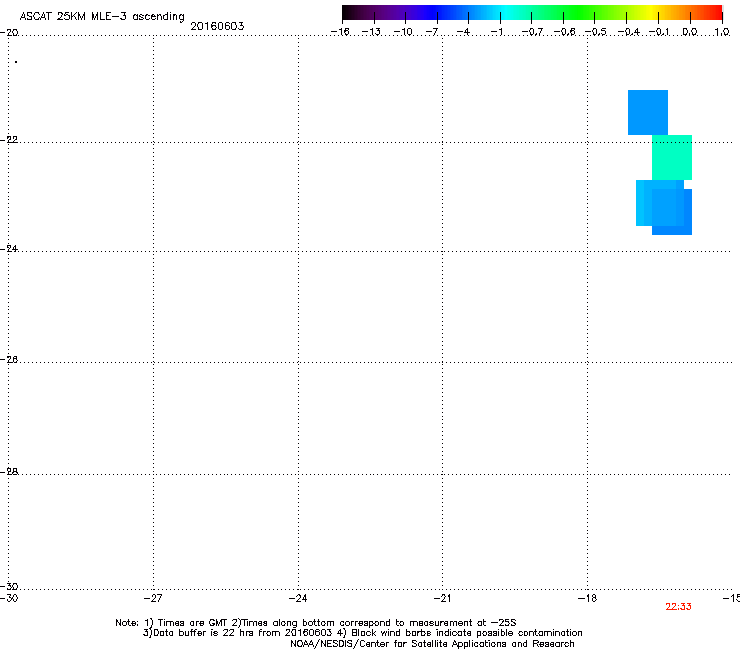Click the -4 colorbar tick label
Screen dimensions: 740x650
(x=463, y=32)
